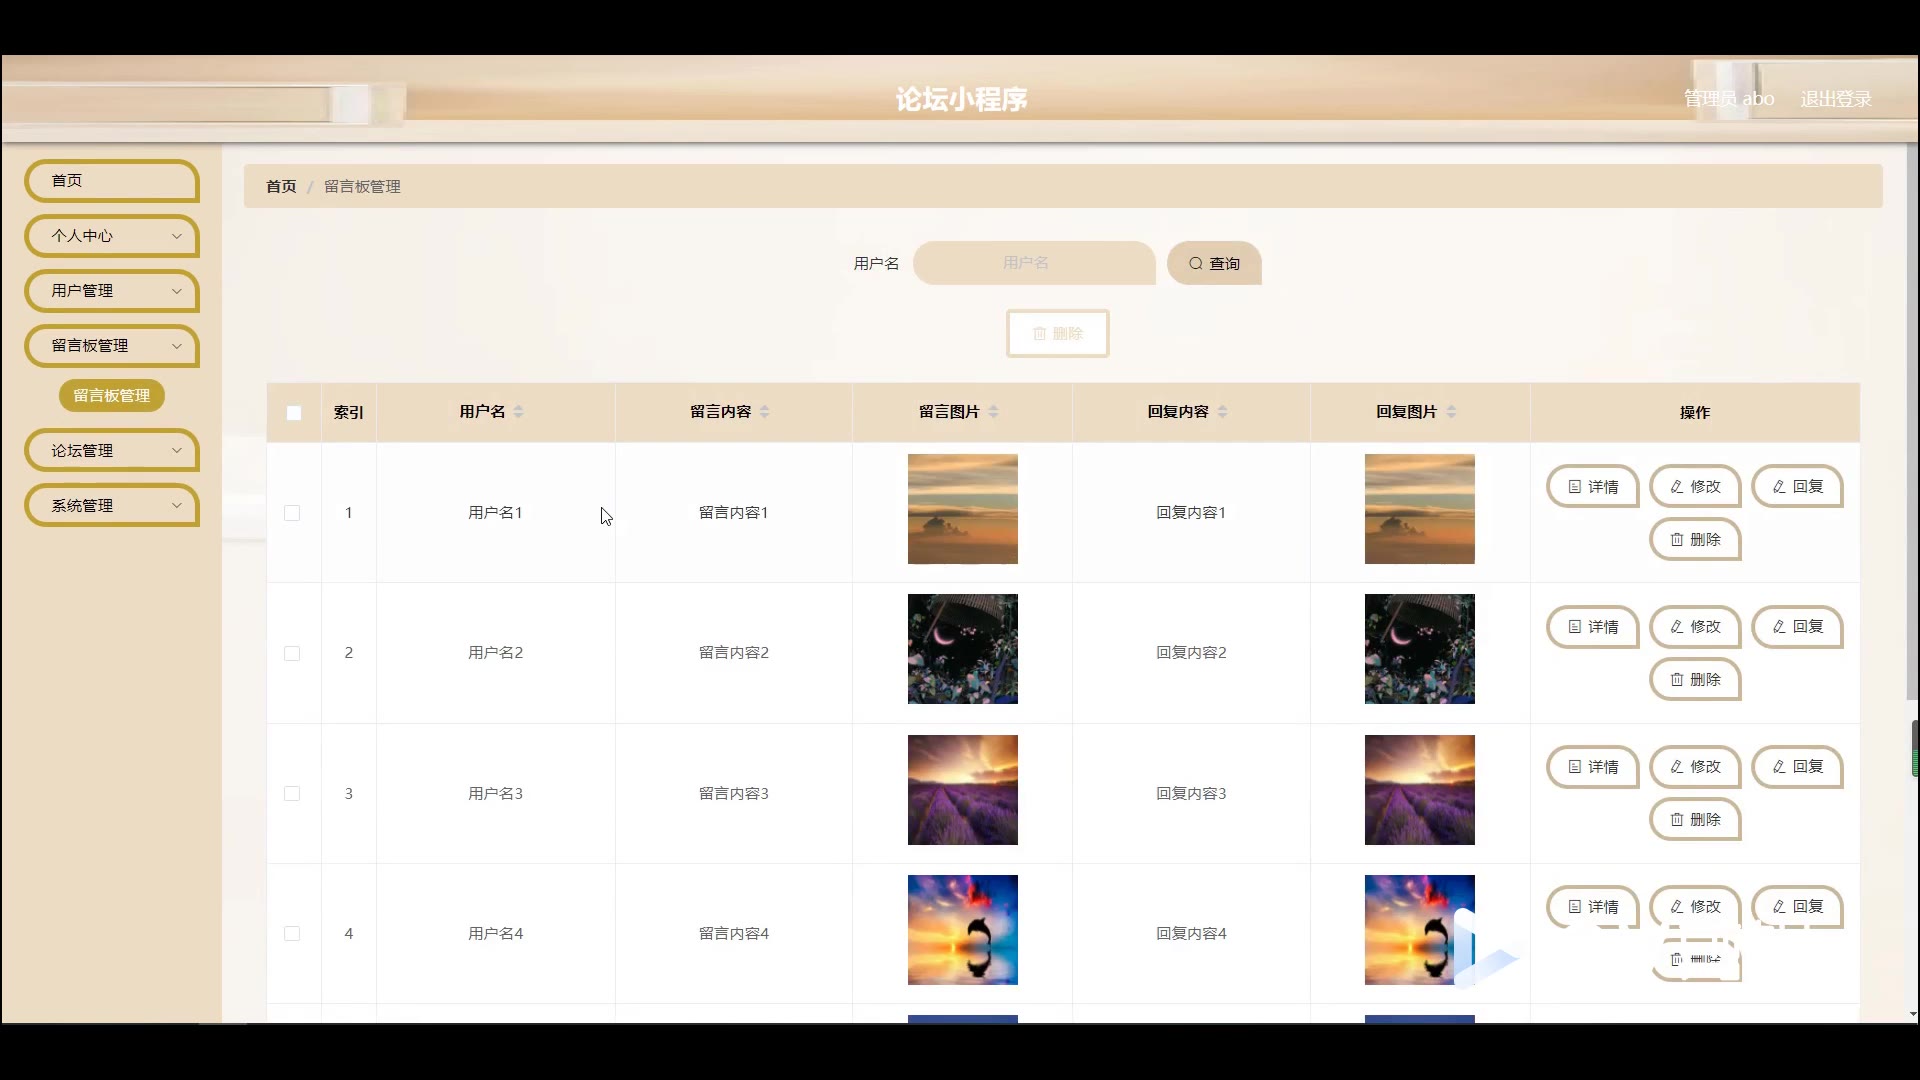The height and width of the screenshot is (1080, 1920).
Task: Sort by 回复内容 column arrows
Action: coord(1222,412)
